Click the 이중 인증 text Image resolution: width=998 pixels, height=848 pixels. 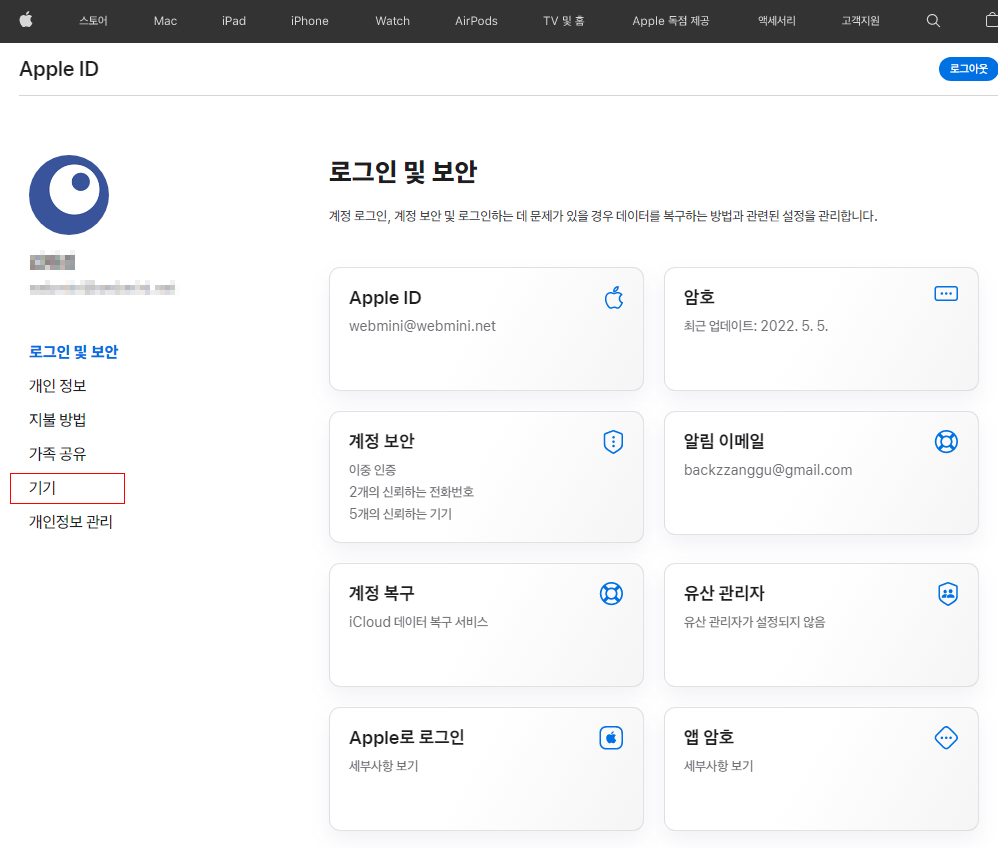pyautogui.click(x=372, y=470)
